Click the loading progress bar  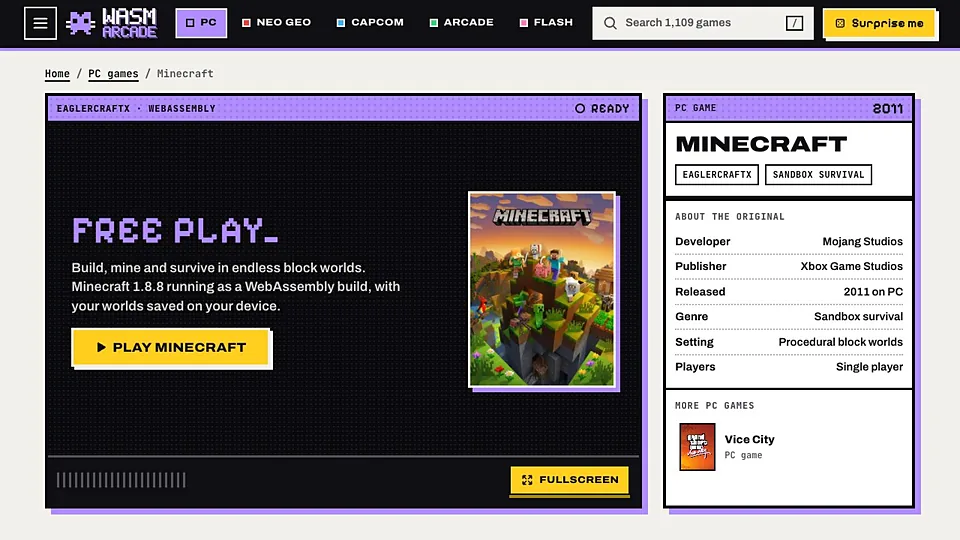click(121, 480)
